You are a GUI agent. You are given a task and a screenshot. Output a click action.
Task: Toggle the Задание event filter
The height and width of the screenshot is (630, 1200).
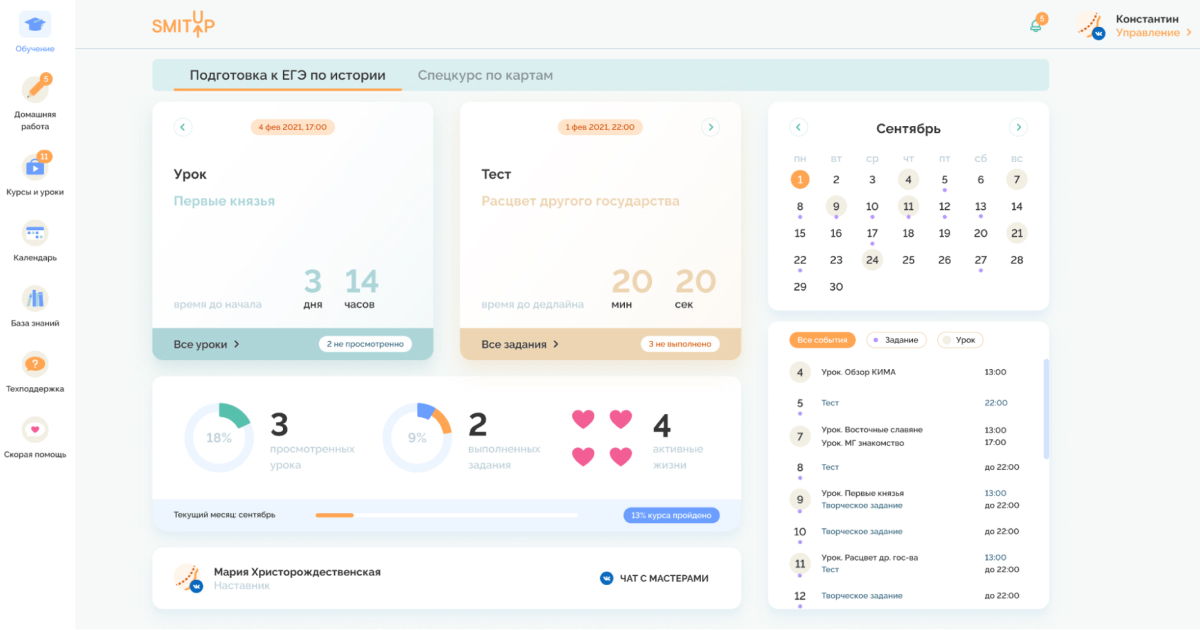pyautogui.click(x=896, y=340)
